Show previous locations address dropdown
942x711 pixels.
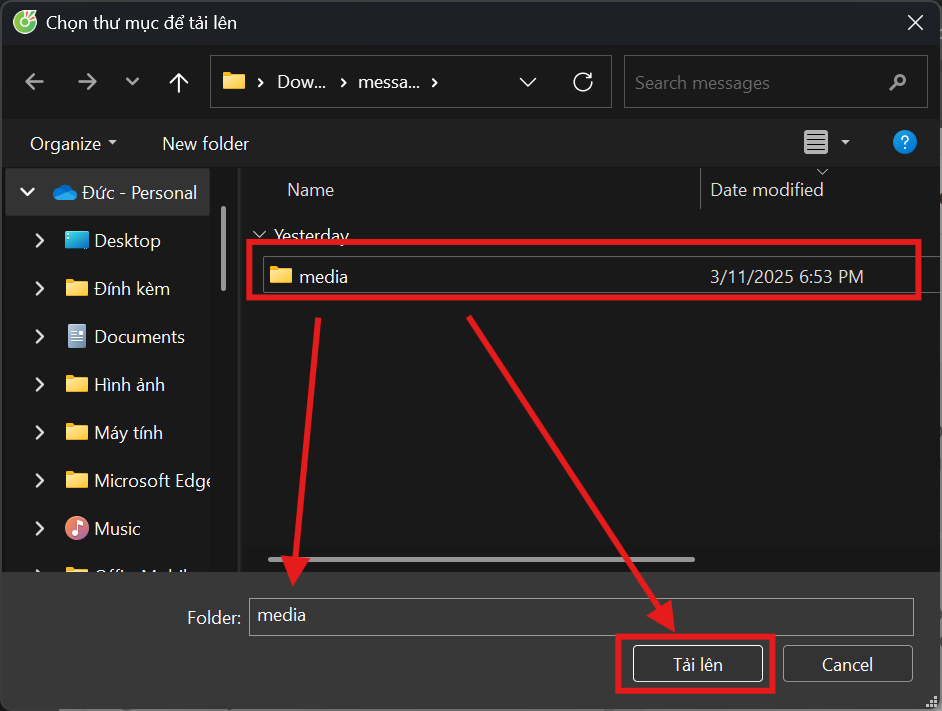tap(527, 82)
